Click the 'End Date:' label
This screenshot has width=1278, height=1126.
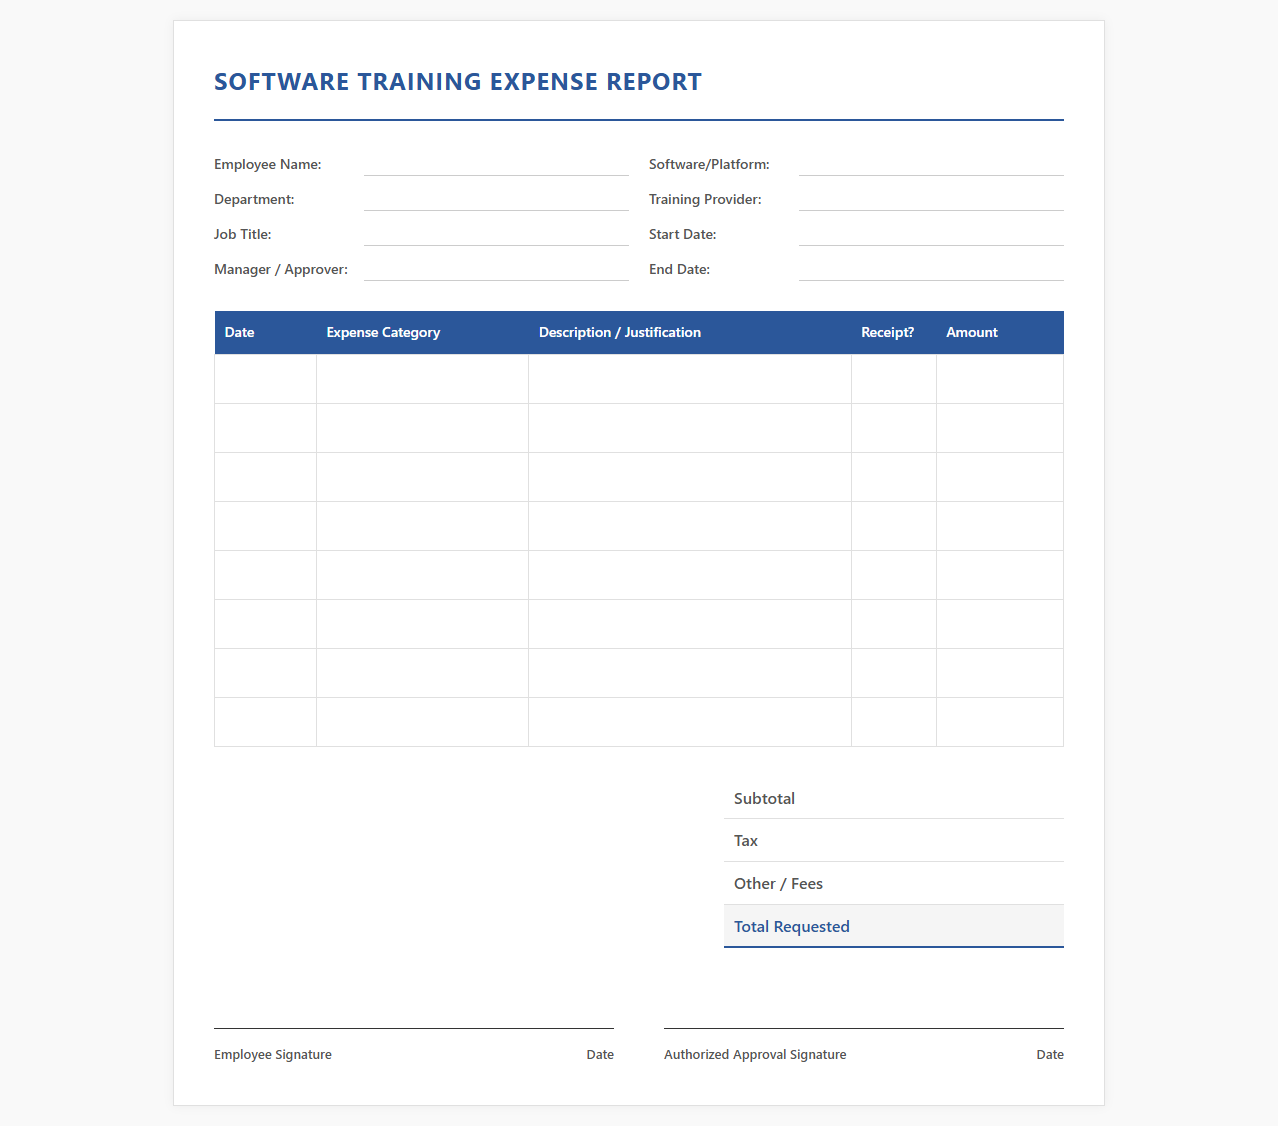point(680,270)
